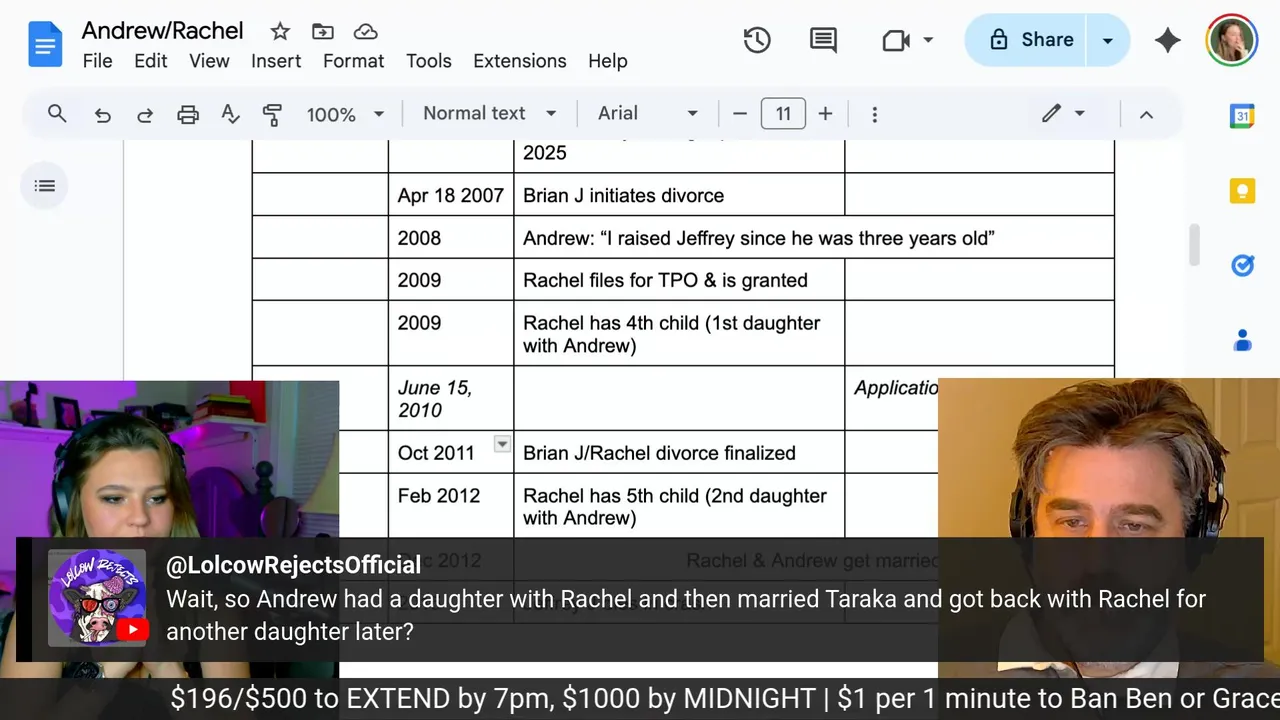Rename the Andrew/Rachel document title
Image resolution: width=1280 pixels, height=720 pixels.
click(162, 31)
